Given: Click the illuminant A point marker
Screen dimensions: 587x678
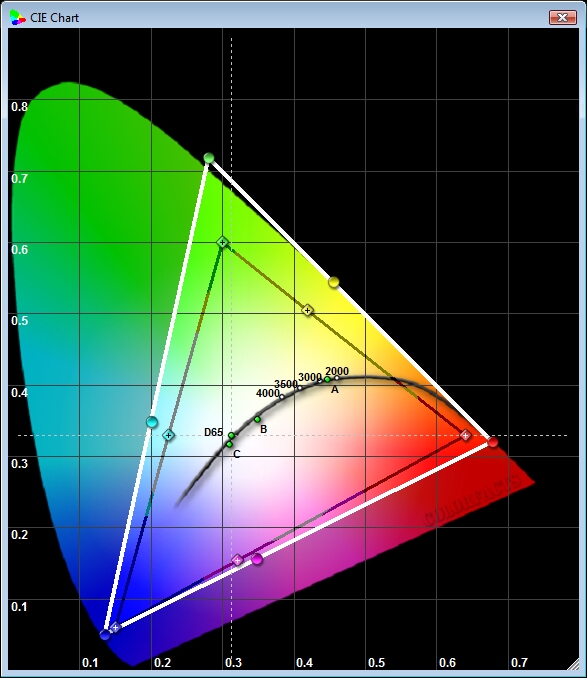Looking at the screenshot, I should 327,380.
